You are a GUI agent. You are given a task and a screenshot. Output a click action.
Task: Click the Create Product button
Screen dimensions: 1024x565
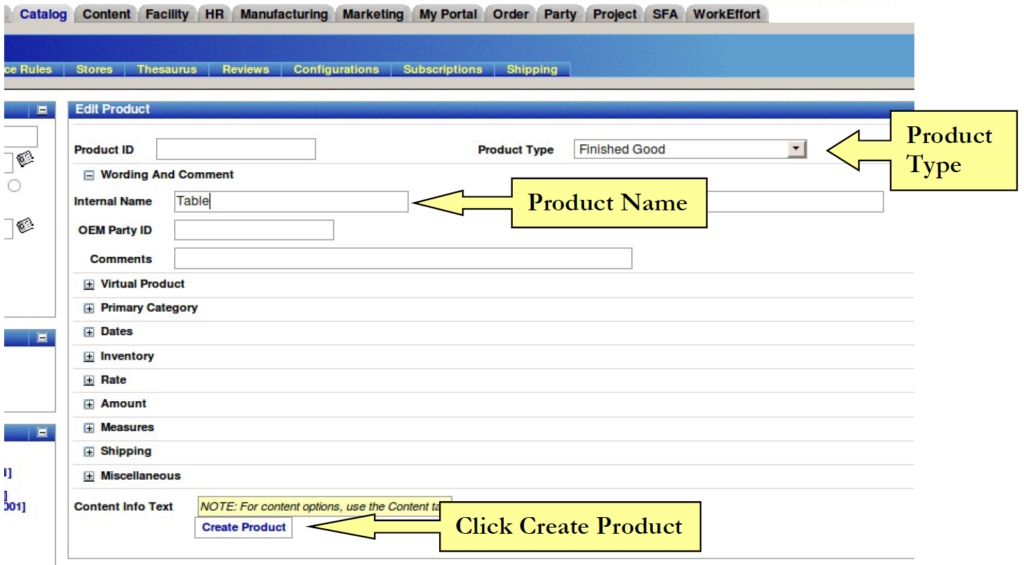click(x=244, y=527)
